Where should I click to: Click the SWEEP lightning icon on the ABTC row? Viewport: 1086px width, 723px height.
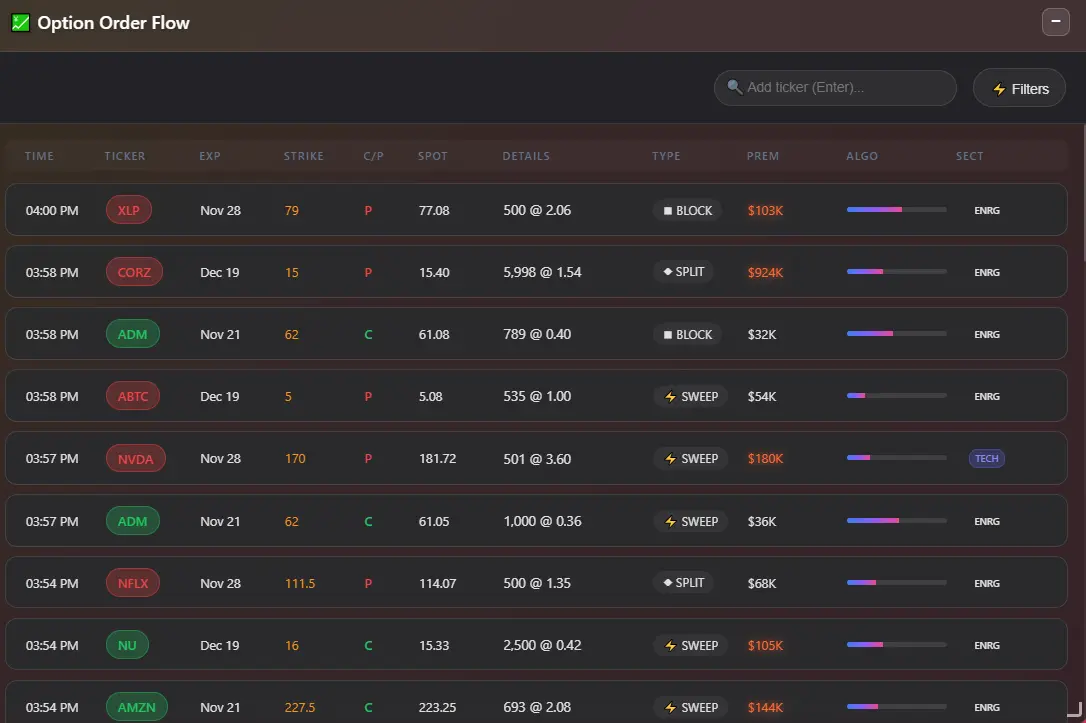[671, 396]
